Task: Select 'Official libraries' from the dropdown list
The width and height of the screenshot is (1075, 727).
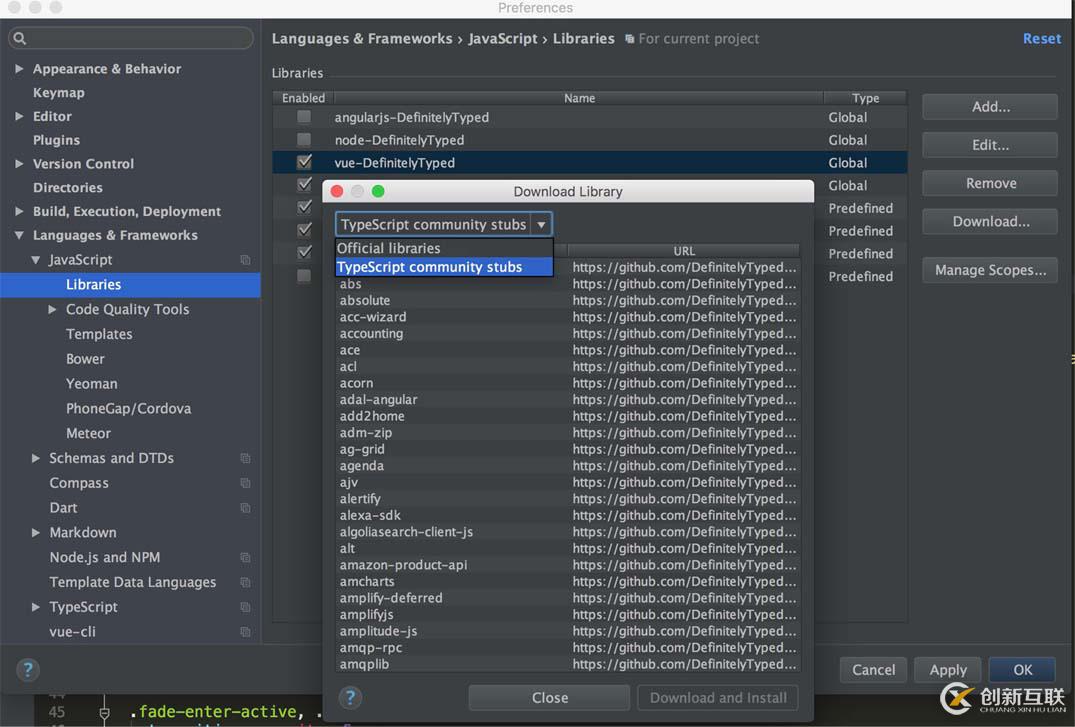Action: 388,247
